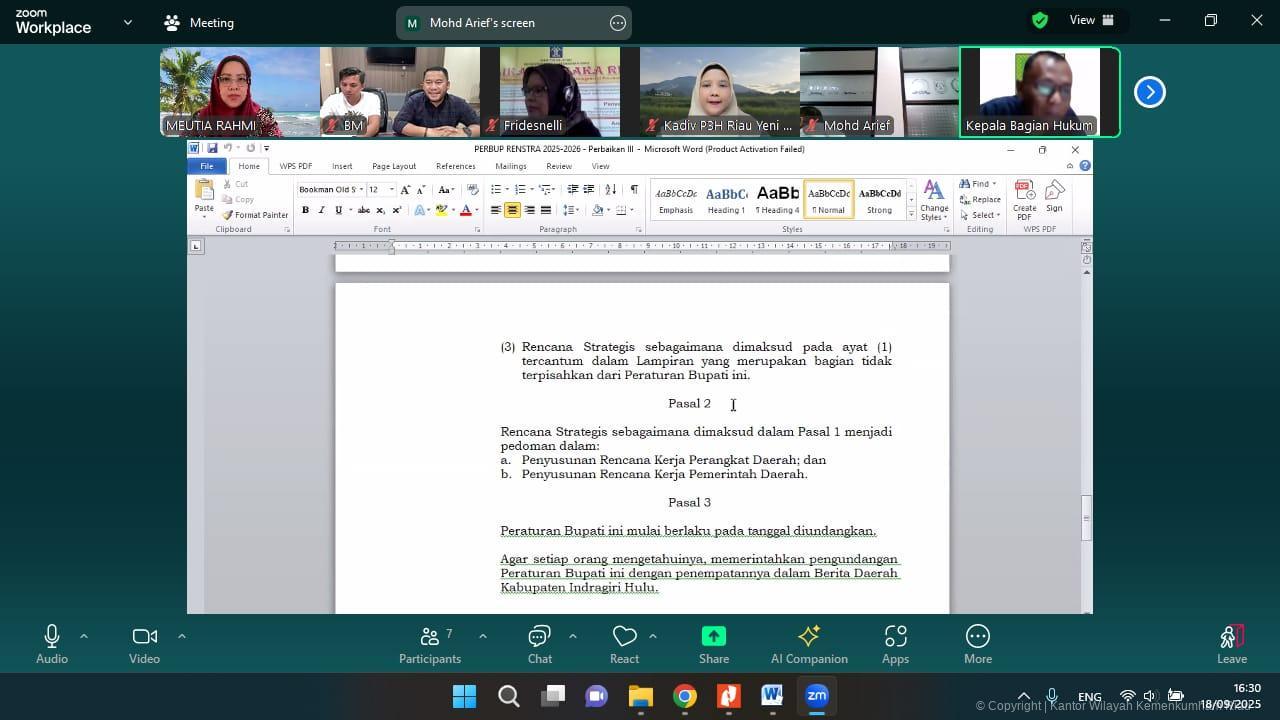Open options for Mohd Arief's screen
Viewport: 1280px width, 720px height.
tap(617, 23)
